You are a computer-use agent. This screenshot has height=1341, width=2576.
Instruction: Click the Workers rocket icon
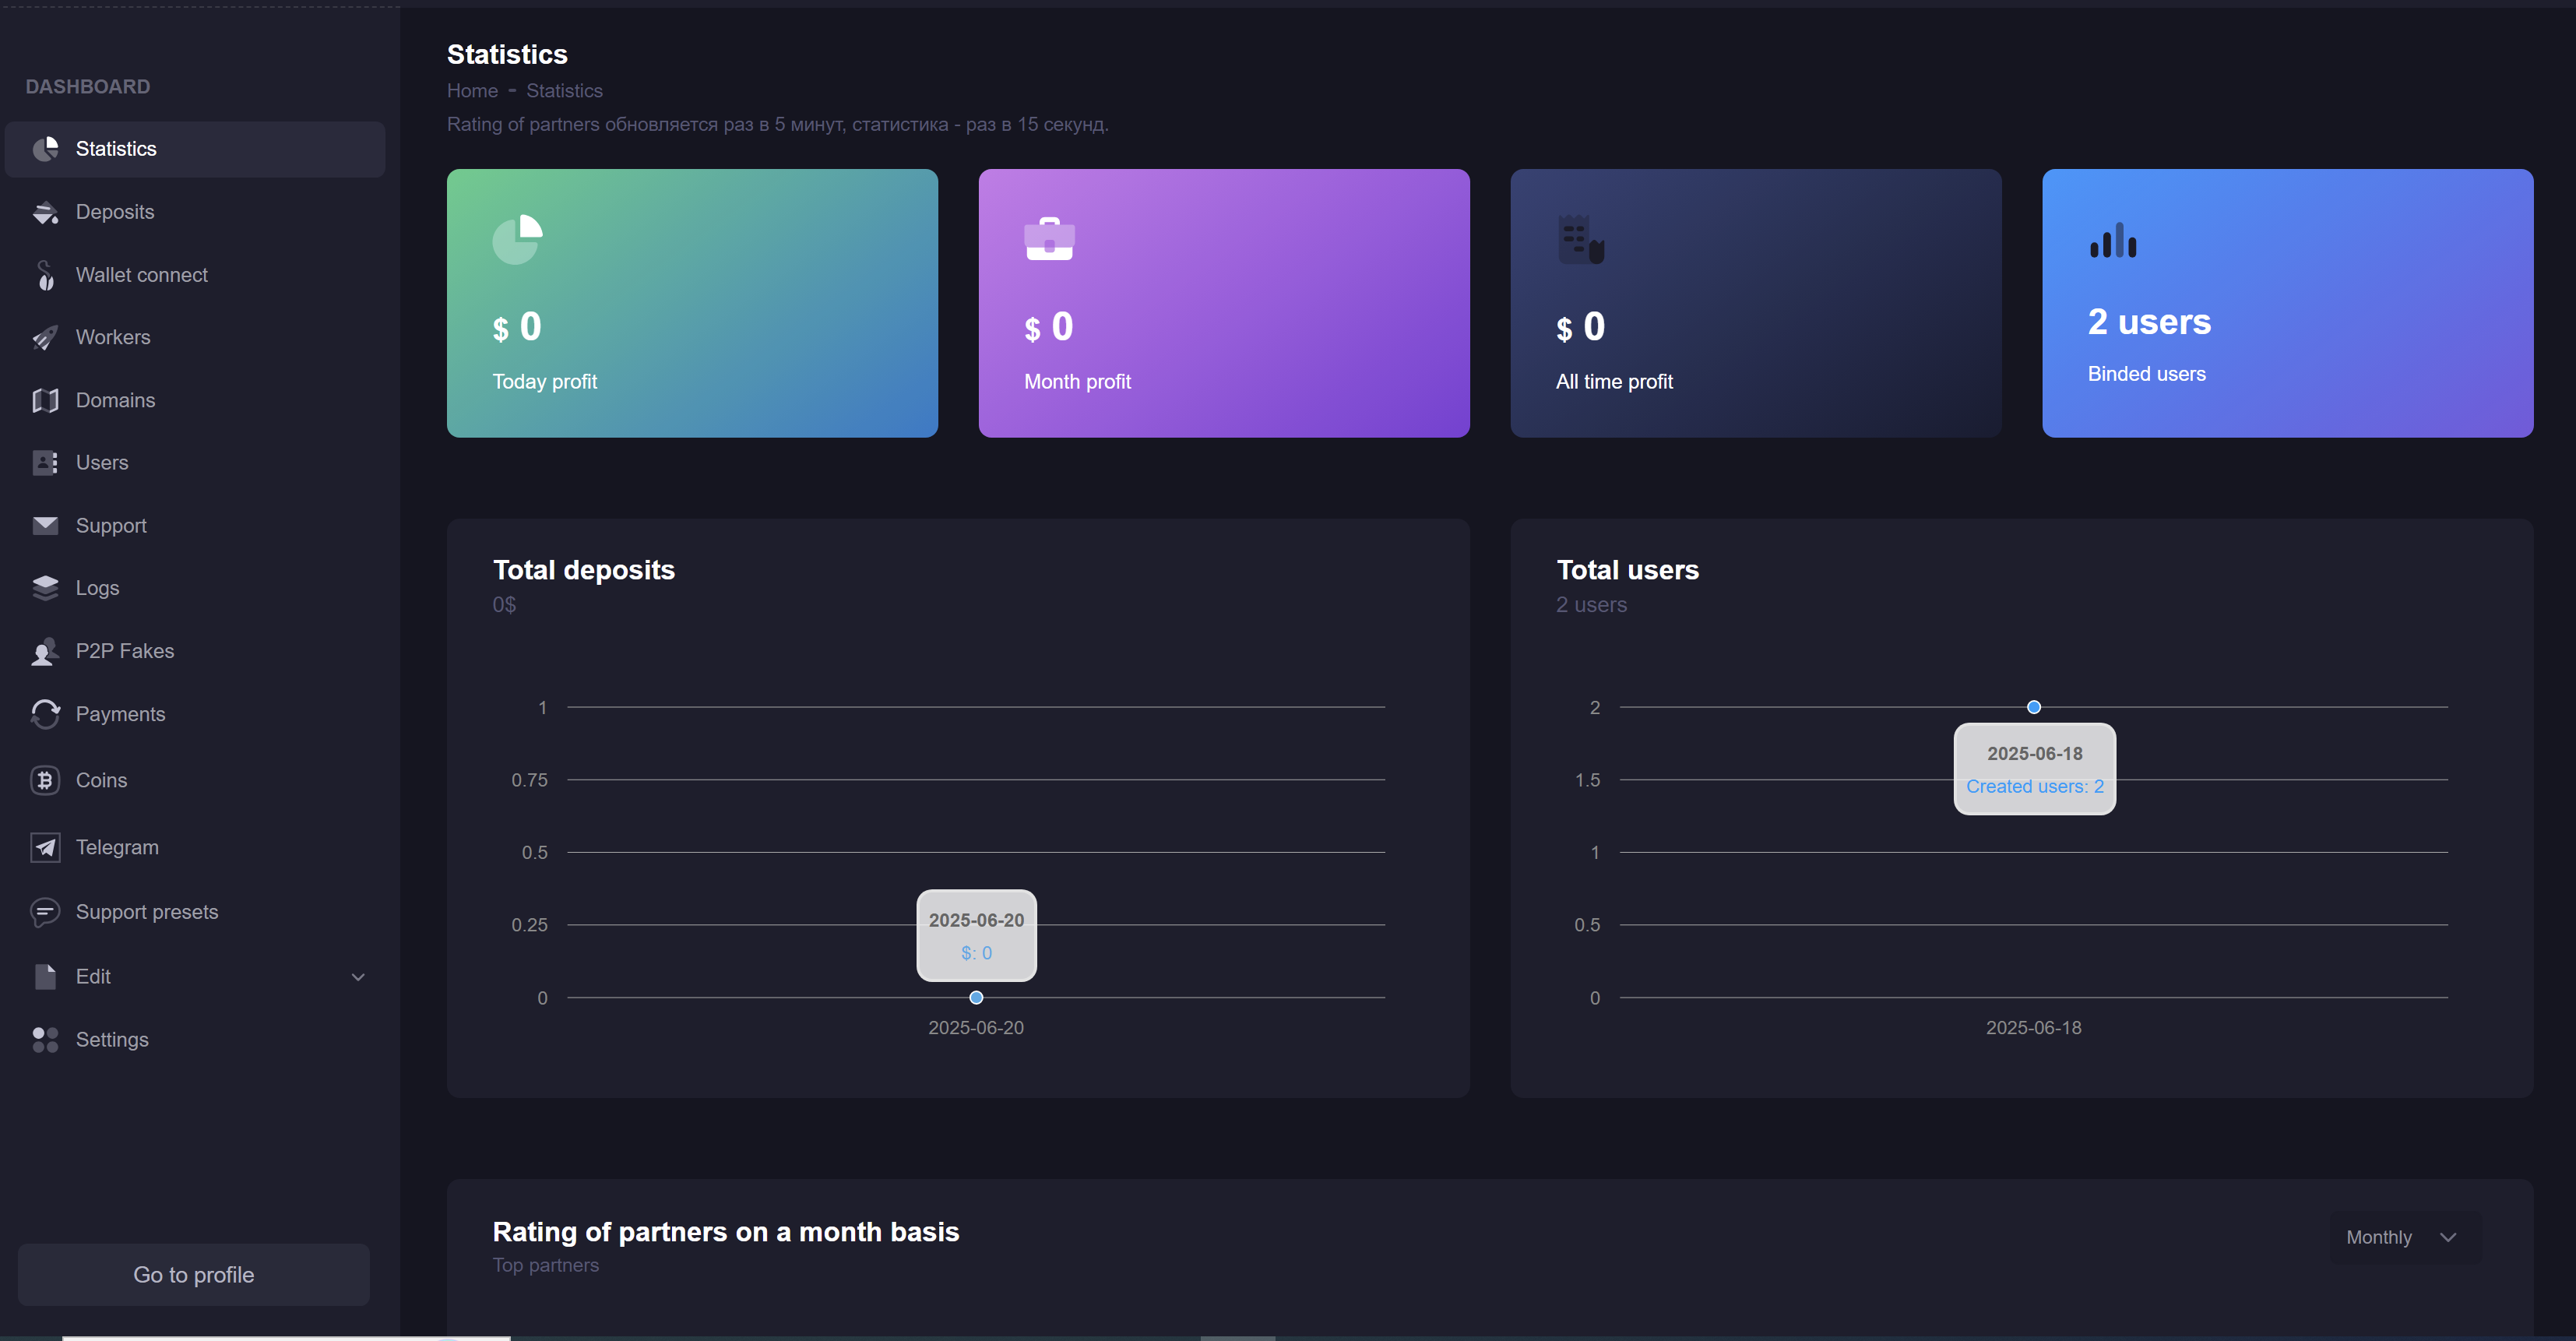click(x=45, y=338)
